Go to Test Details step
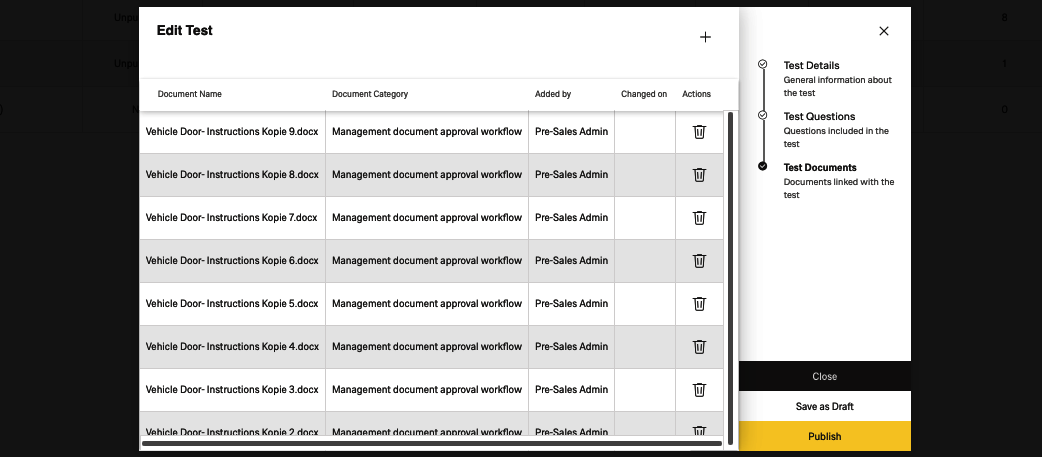The height and width of the screenshot is (457, 1042). (x=811, y=65)
